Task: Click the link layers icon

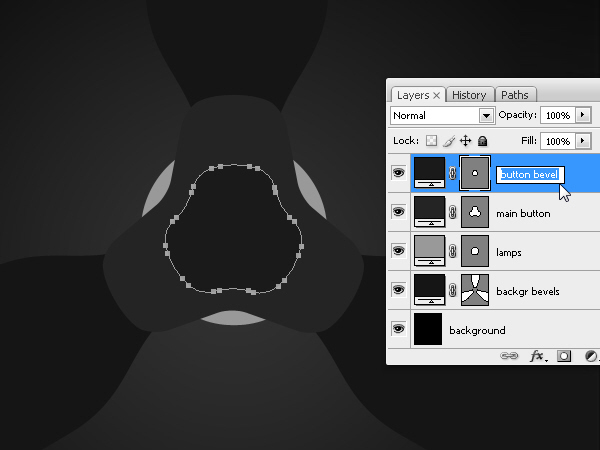Action: coord(509,356)
